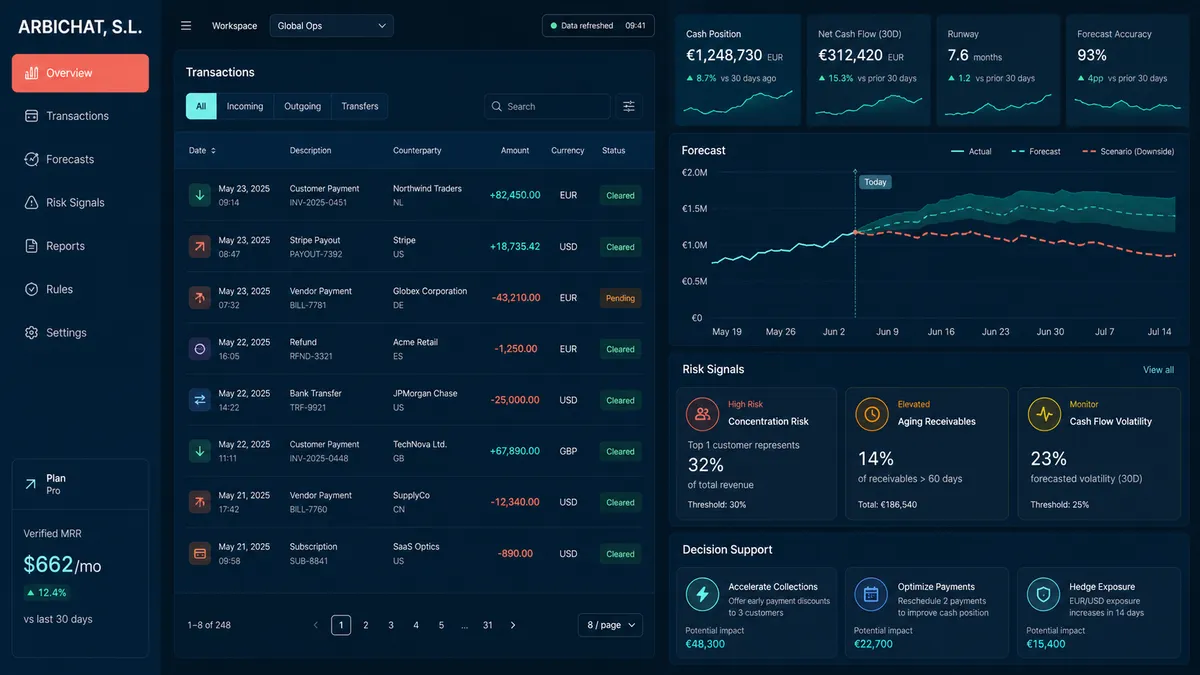Click the Accelerate Collections lightning icon
This screenshot has width=1200, height=675.
[x=703, y=595]
